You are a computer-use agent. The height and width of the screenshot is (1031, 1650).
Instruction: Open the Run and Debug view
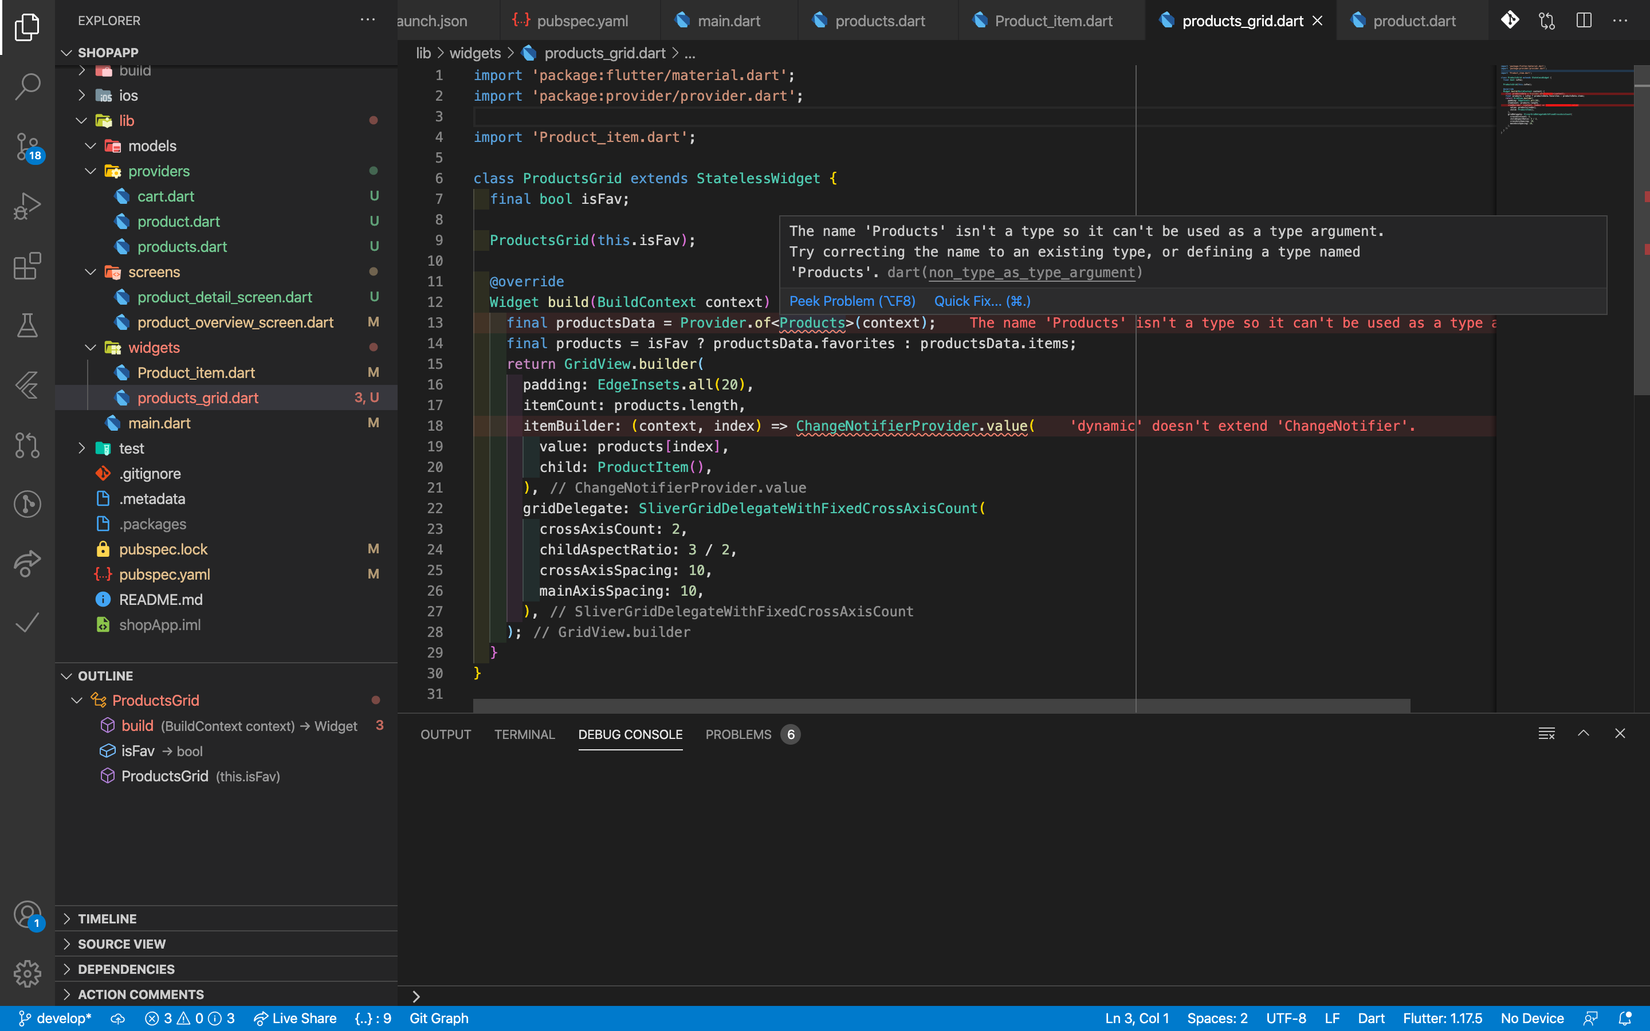pos(28,207)
